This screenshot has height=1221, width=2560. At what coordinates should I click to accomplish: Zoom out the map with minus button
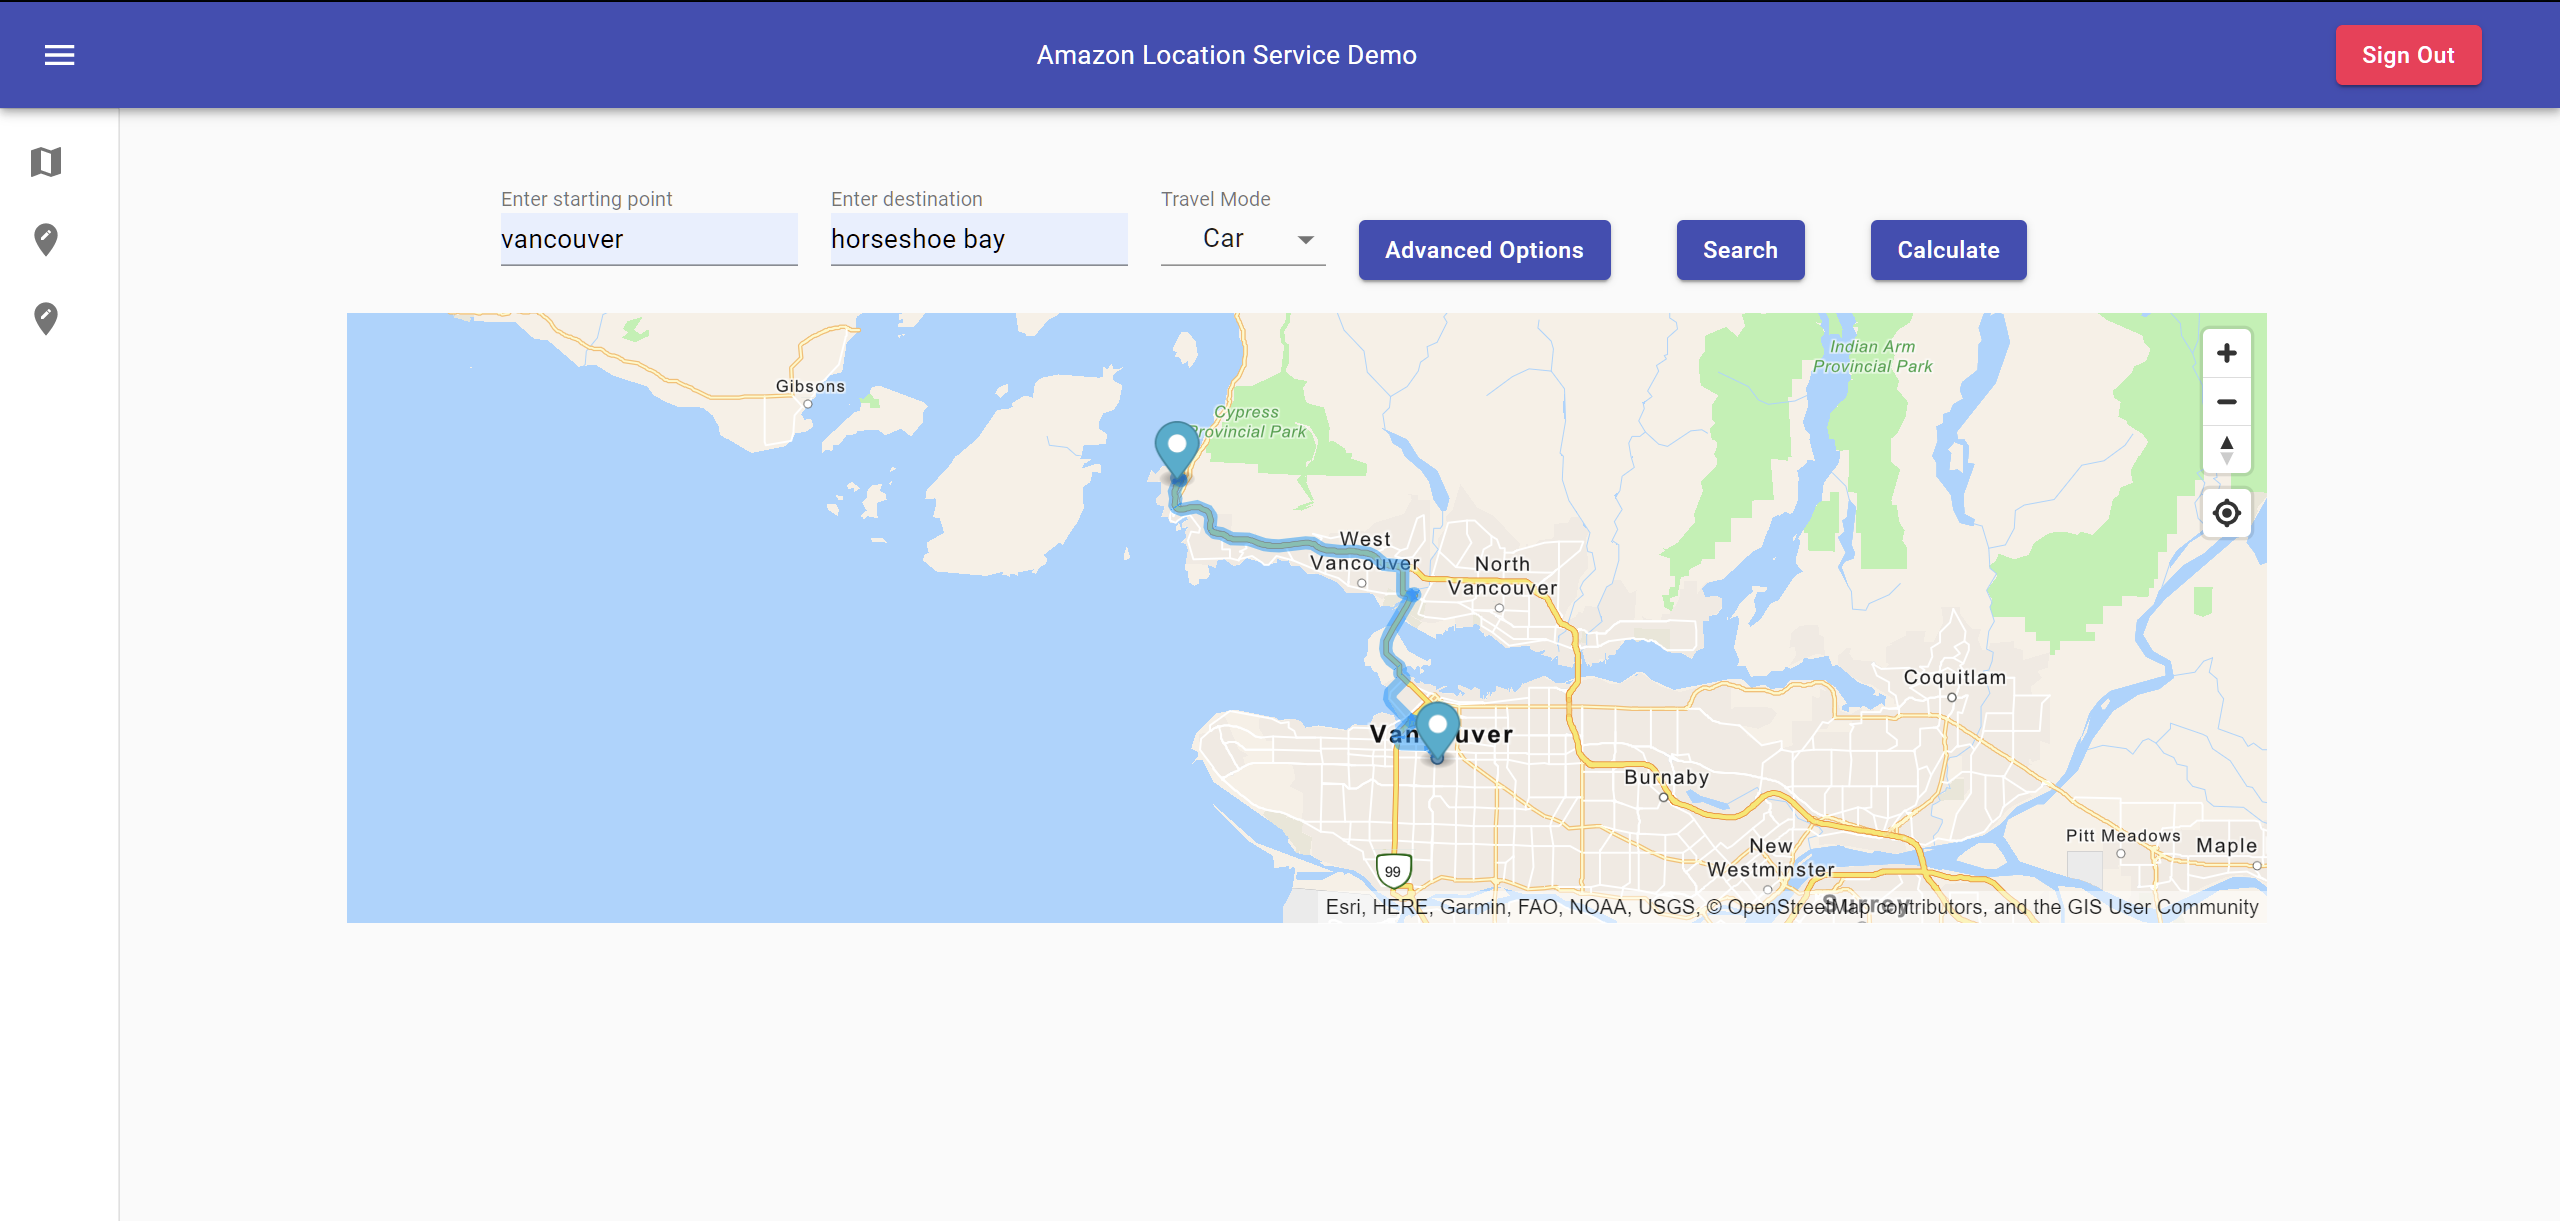pyautogui.click(x=2226, y=402)
